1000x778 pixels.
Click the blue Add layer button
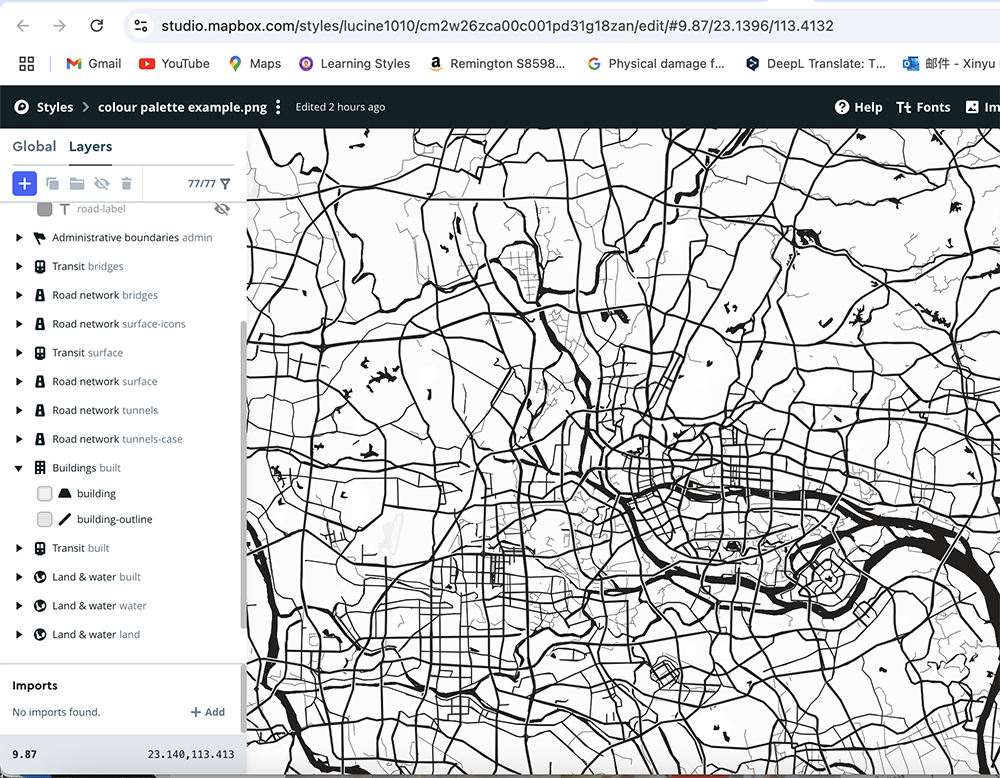pos(24,183)
